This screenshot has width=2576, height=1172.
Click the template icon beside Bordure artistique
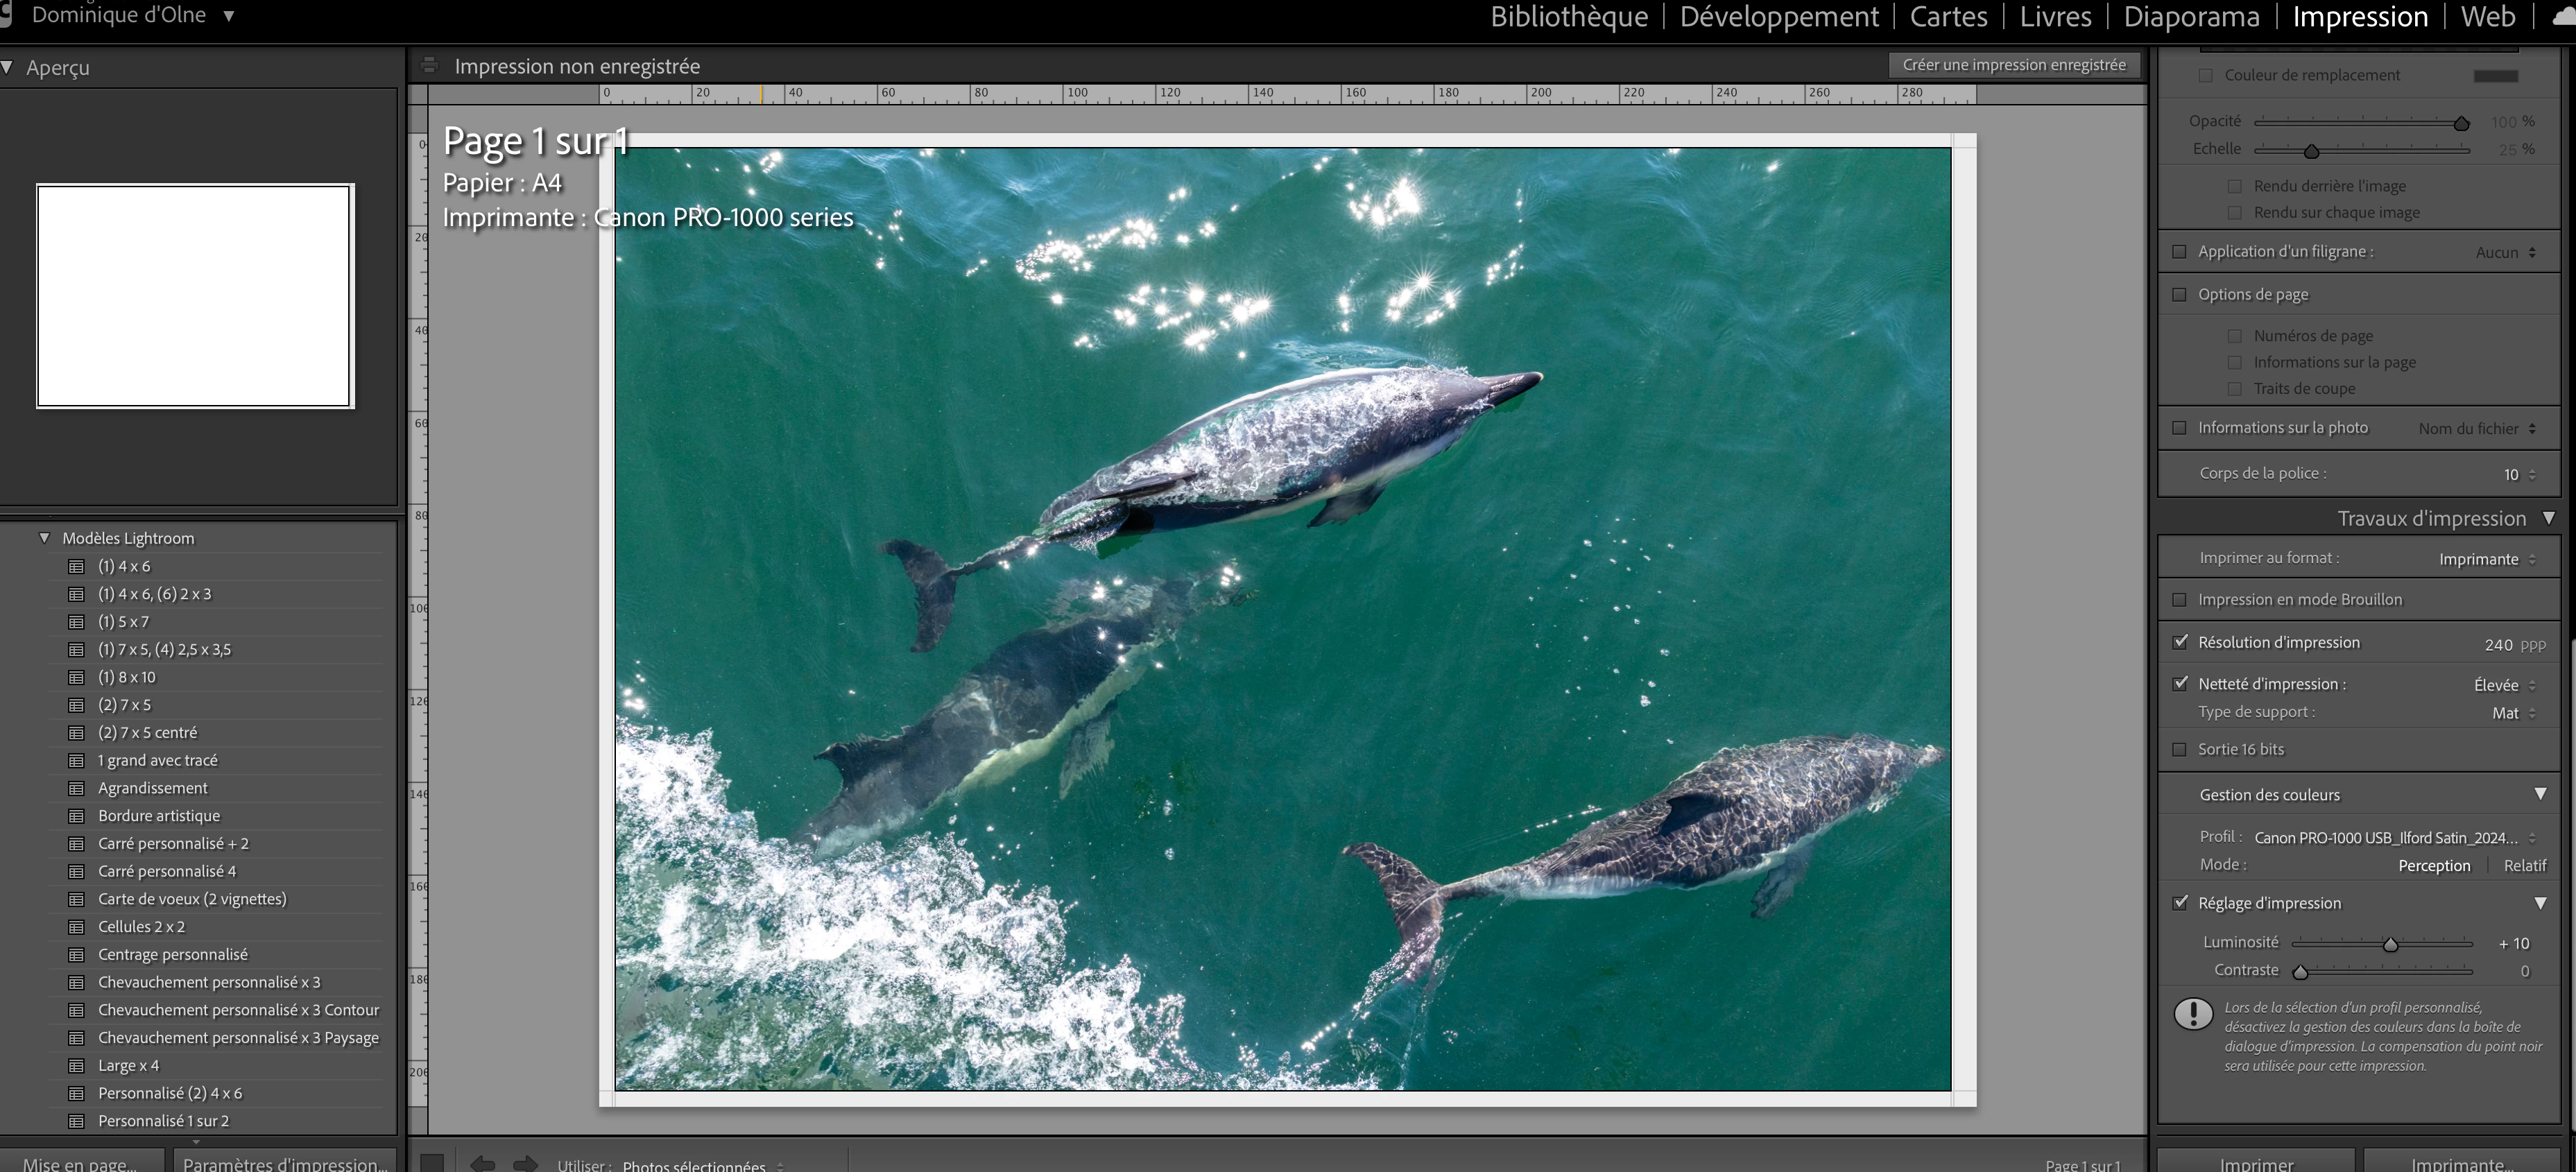(76, 816)
